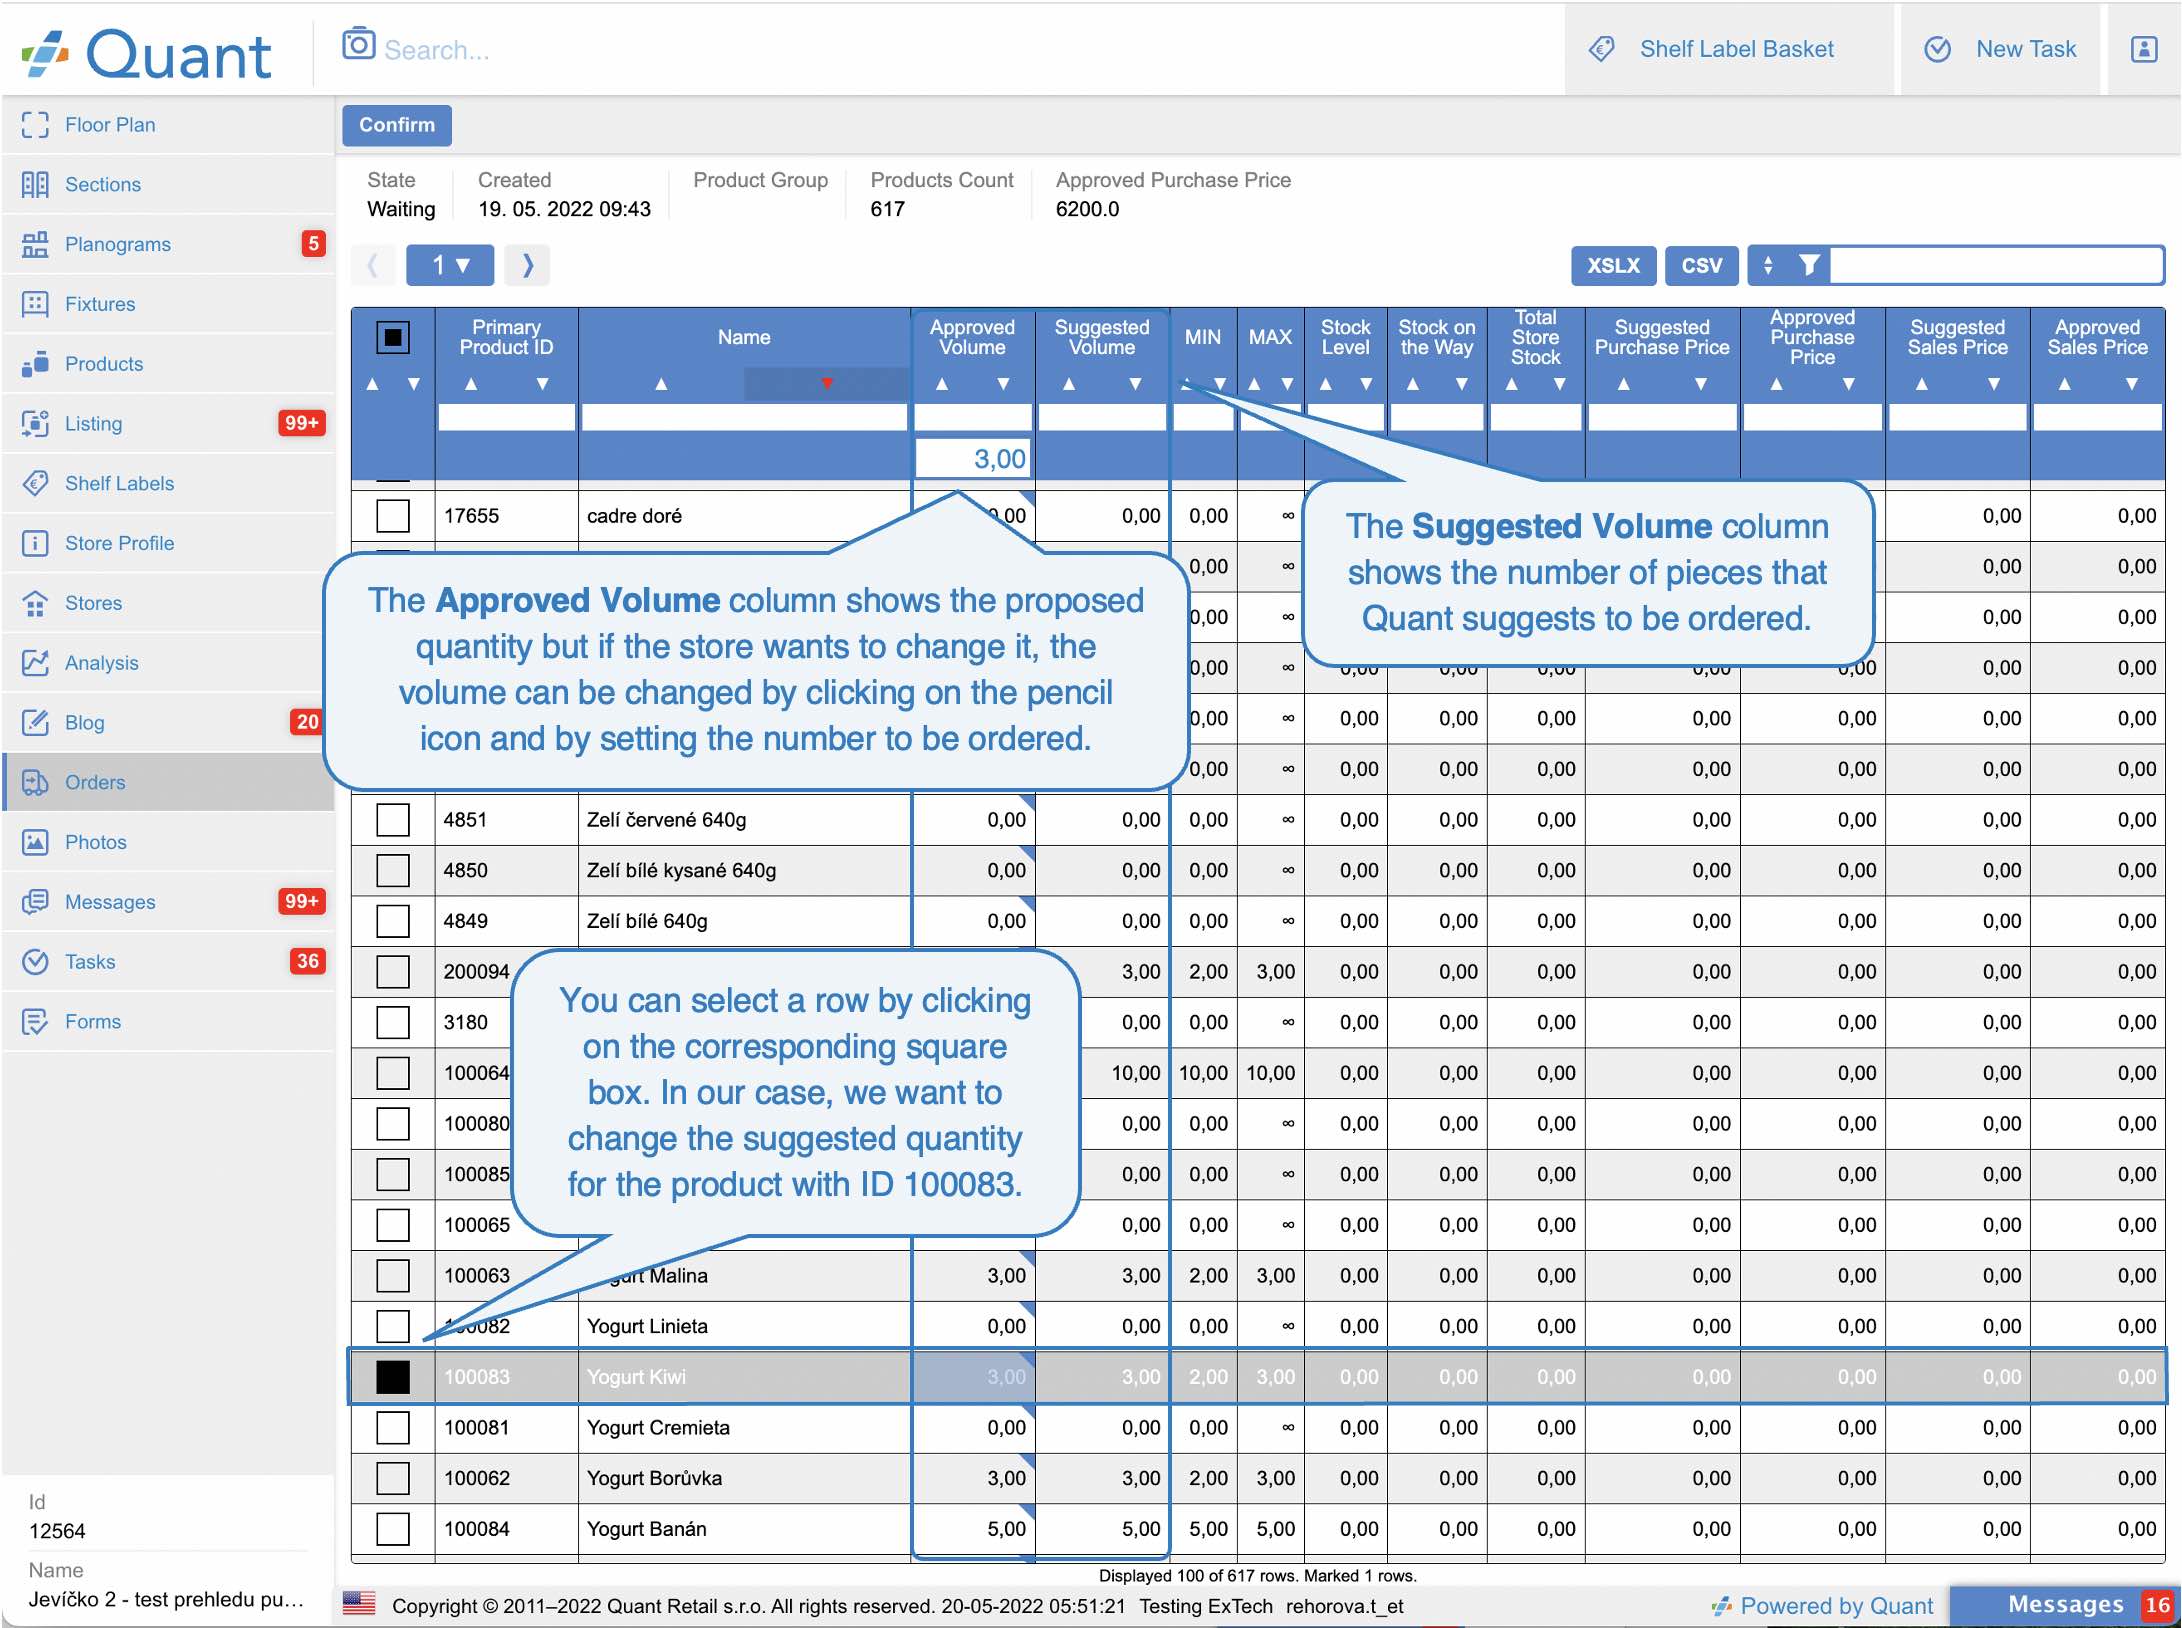The image size is (2182, 1628).
Task: Export the table as CSV
Action: click(x=1701, y=265)
